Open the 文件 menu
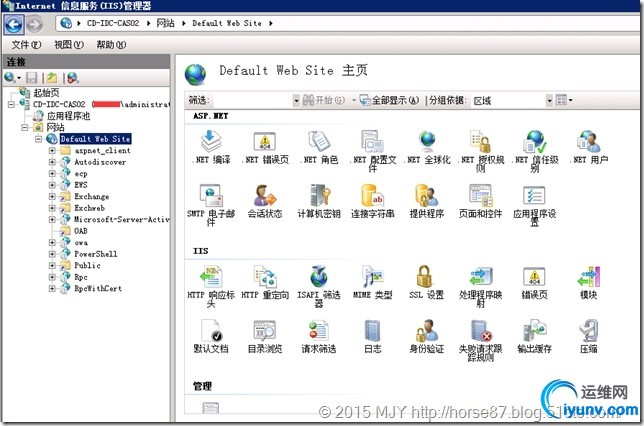The image size is (644, 426). point(26,45)
